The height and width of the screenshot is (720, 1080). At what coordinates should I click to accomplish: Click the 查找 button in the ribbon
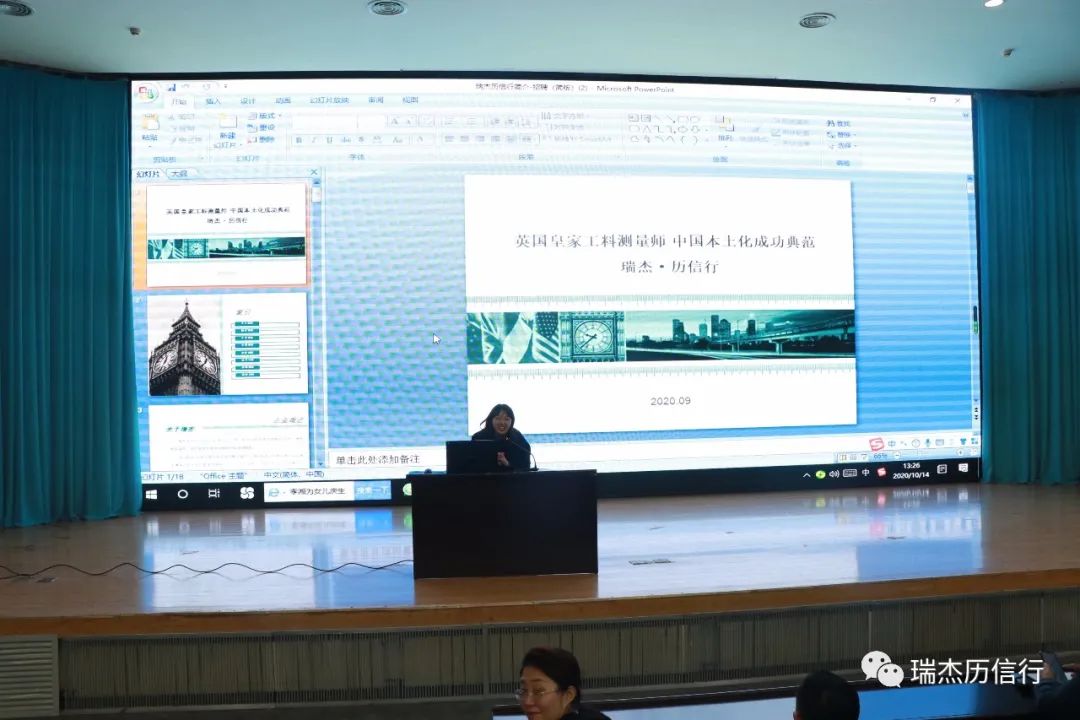point(840,123)
